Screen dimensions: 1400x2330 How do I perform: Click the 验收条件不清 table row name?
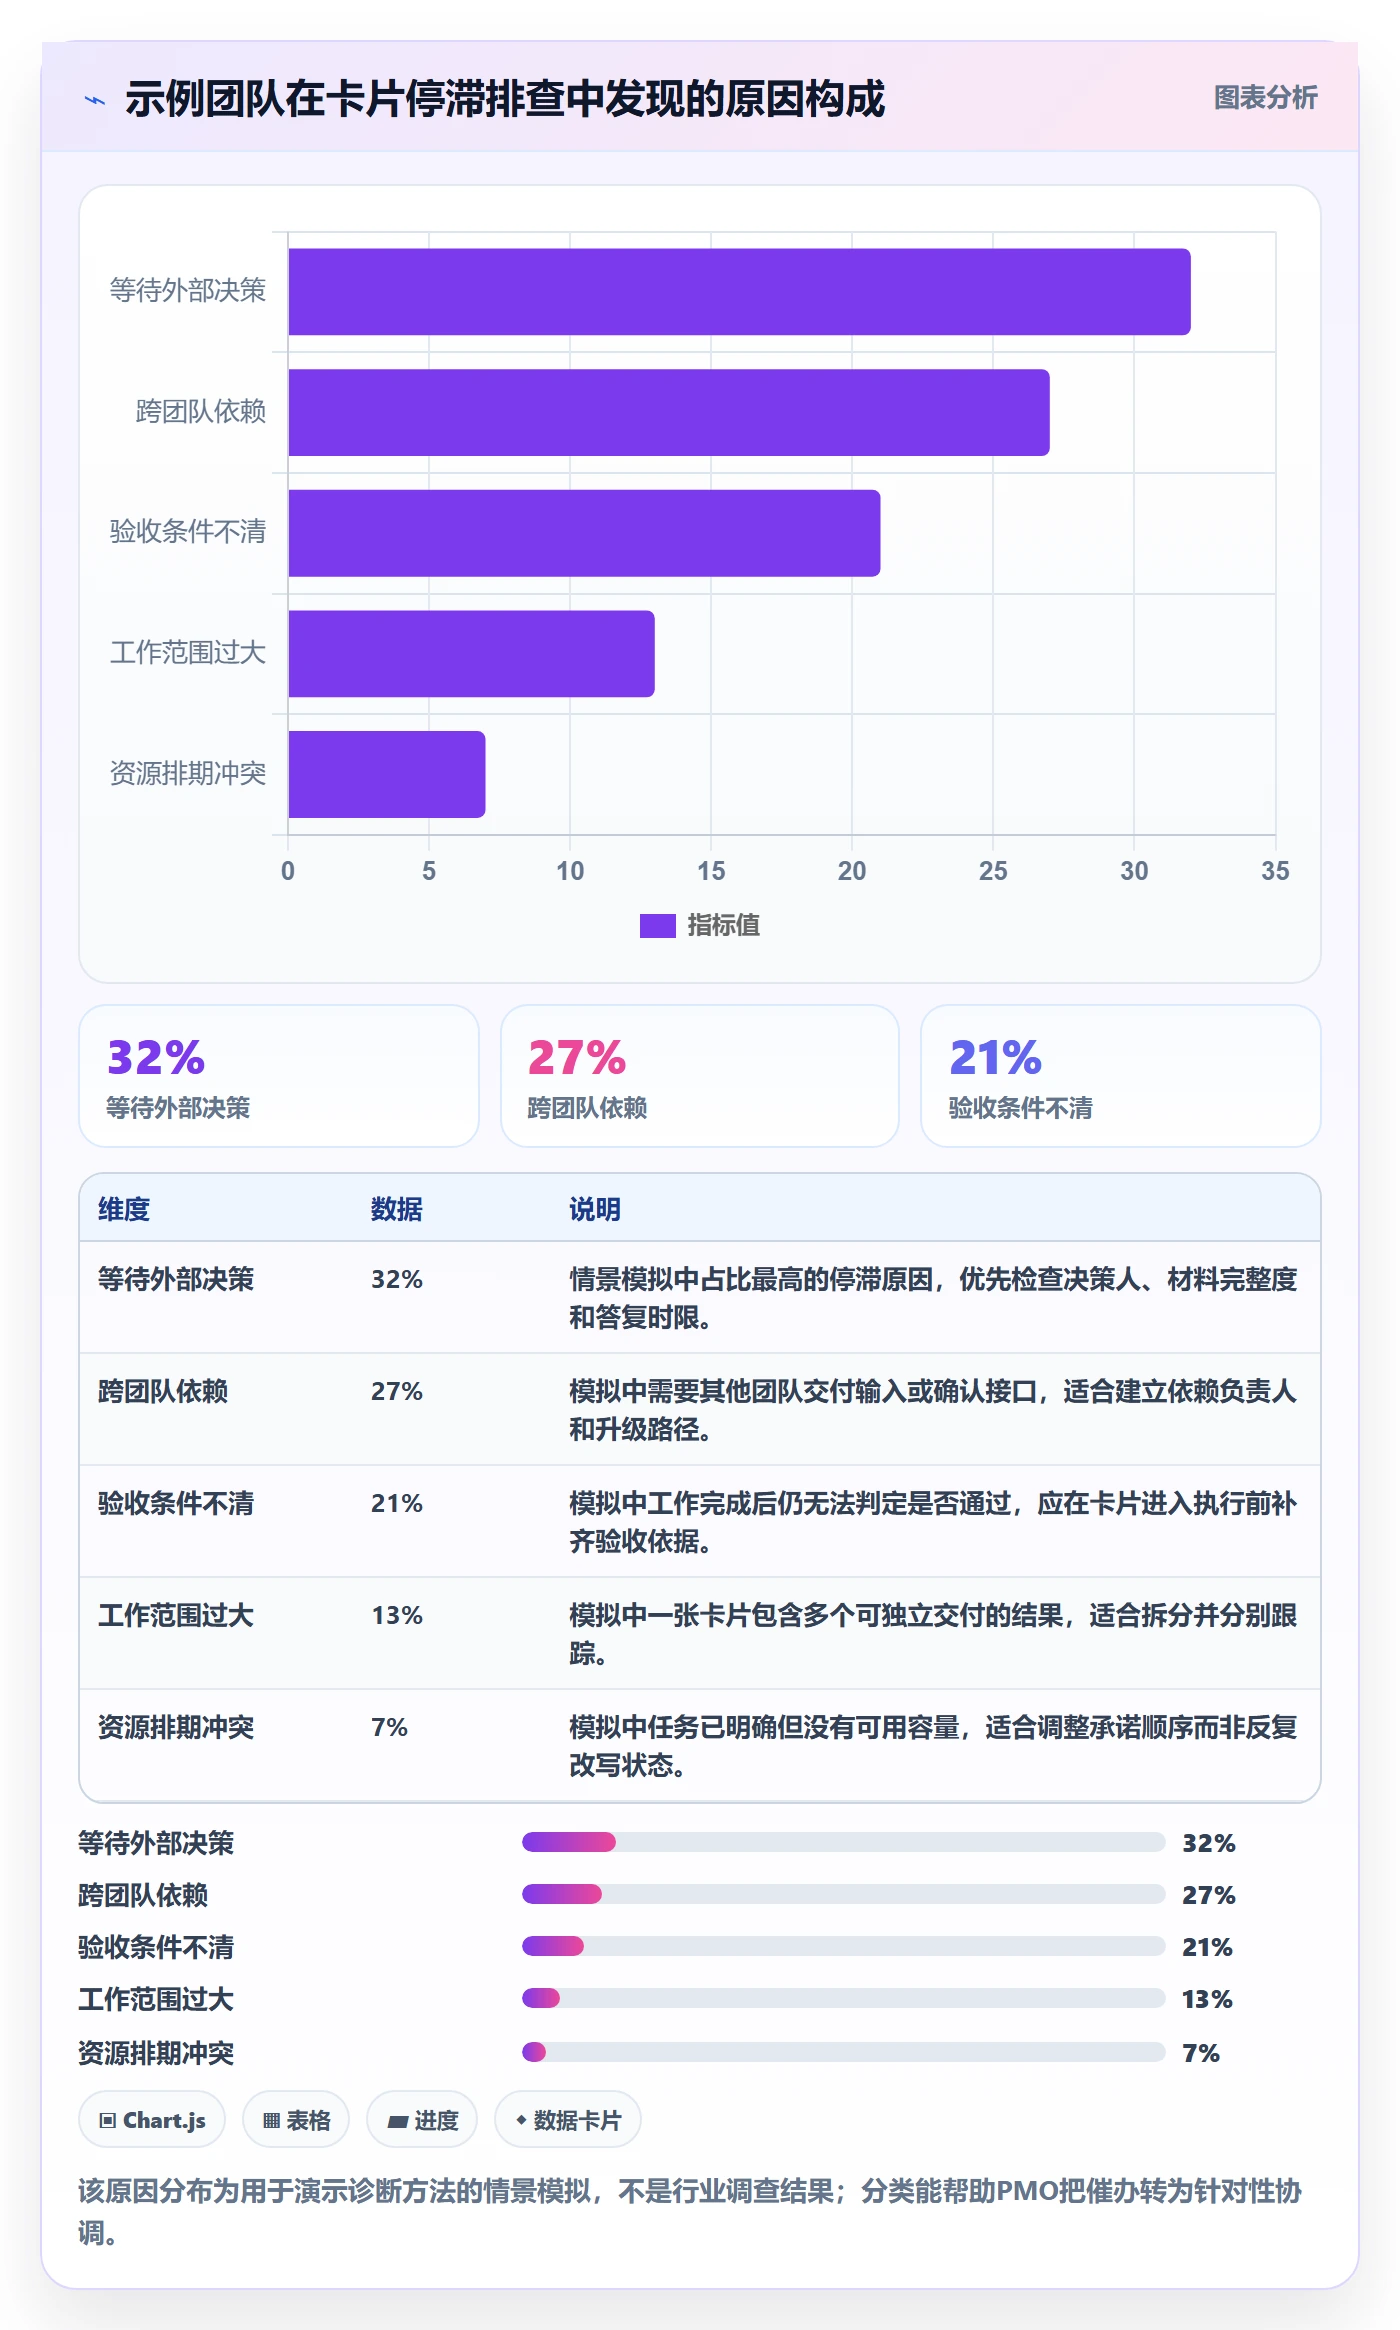point(176,1504)
